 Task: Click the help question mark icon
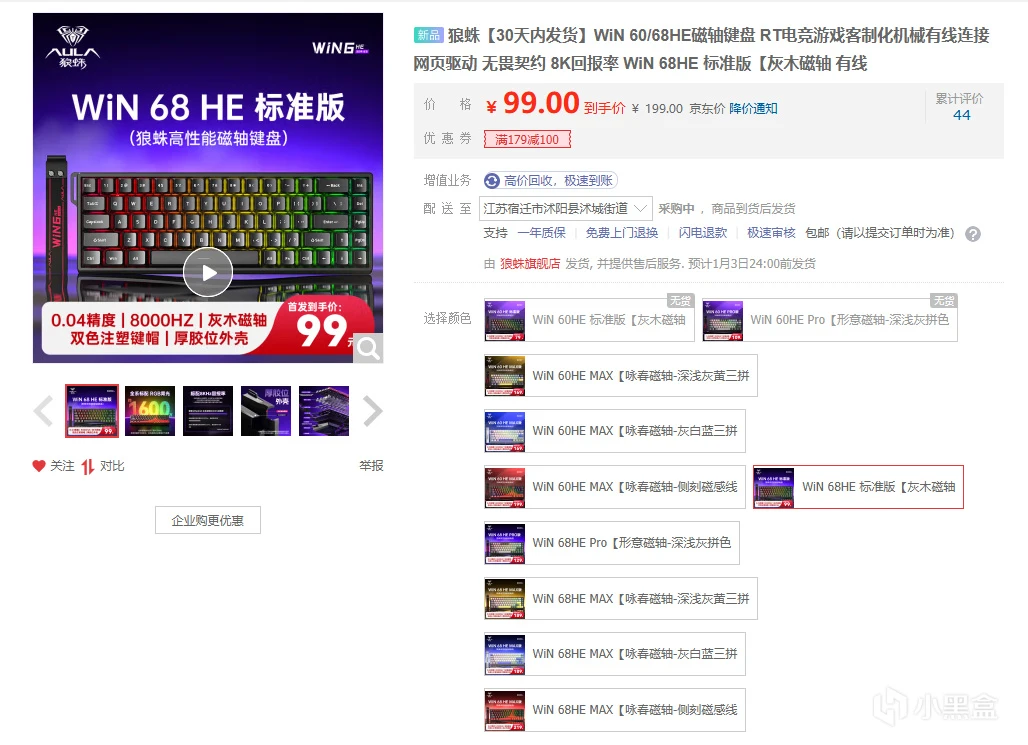pyautogui.click(x=972, y=234)
